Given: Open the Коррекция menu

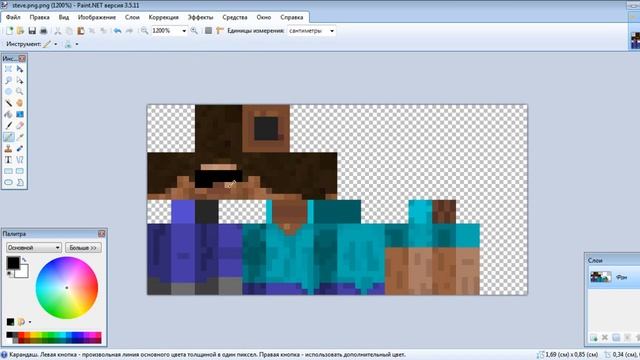Looking at the screenshot, I should coord(163,17).
